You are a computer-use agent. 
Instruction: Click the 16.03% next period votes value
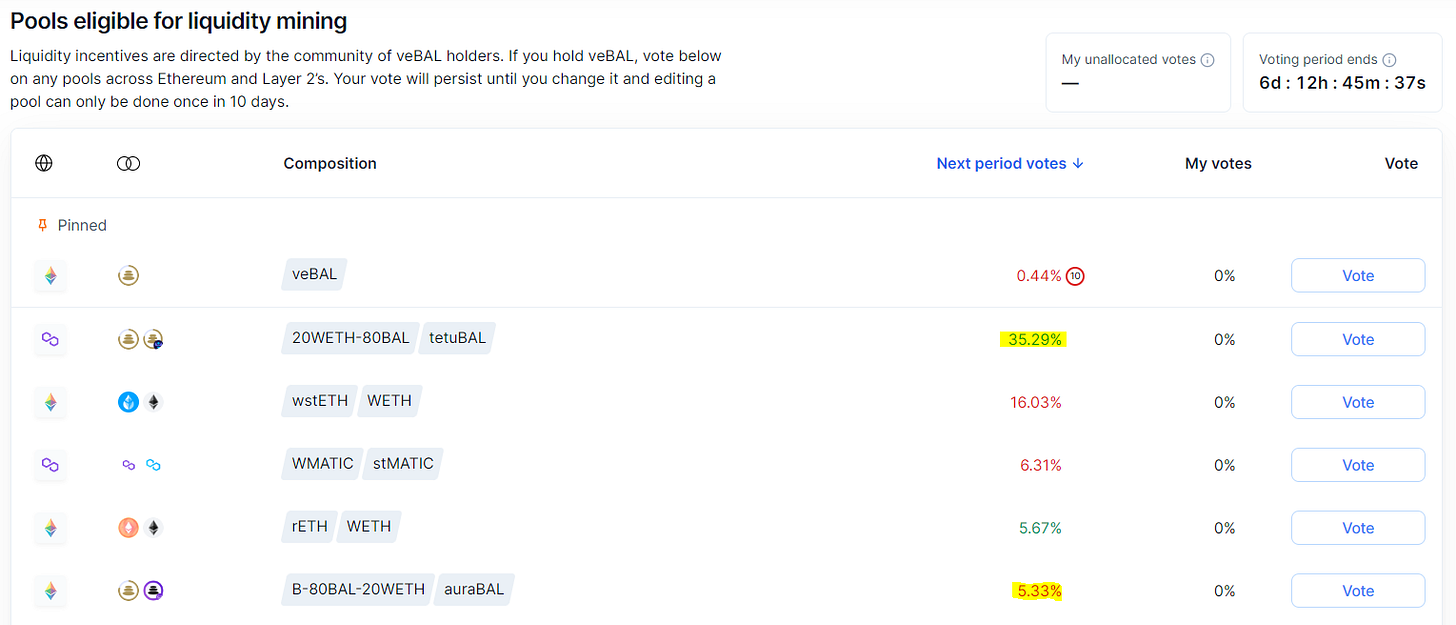tap(1035, 403)
